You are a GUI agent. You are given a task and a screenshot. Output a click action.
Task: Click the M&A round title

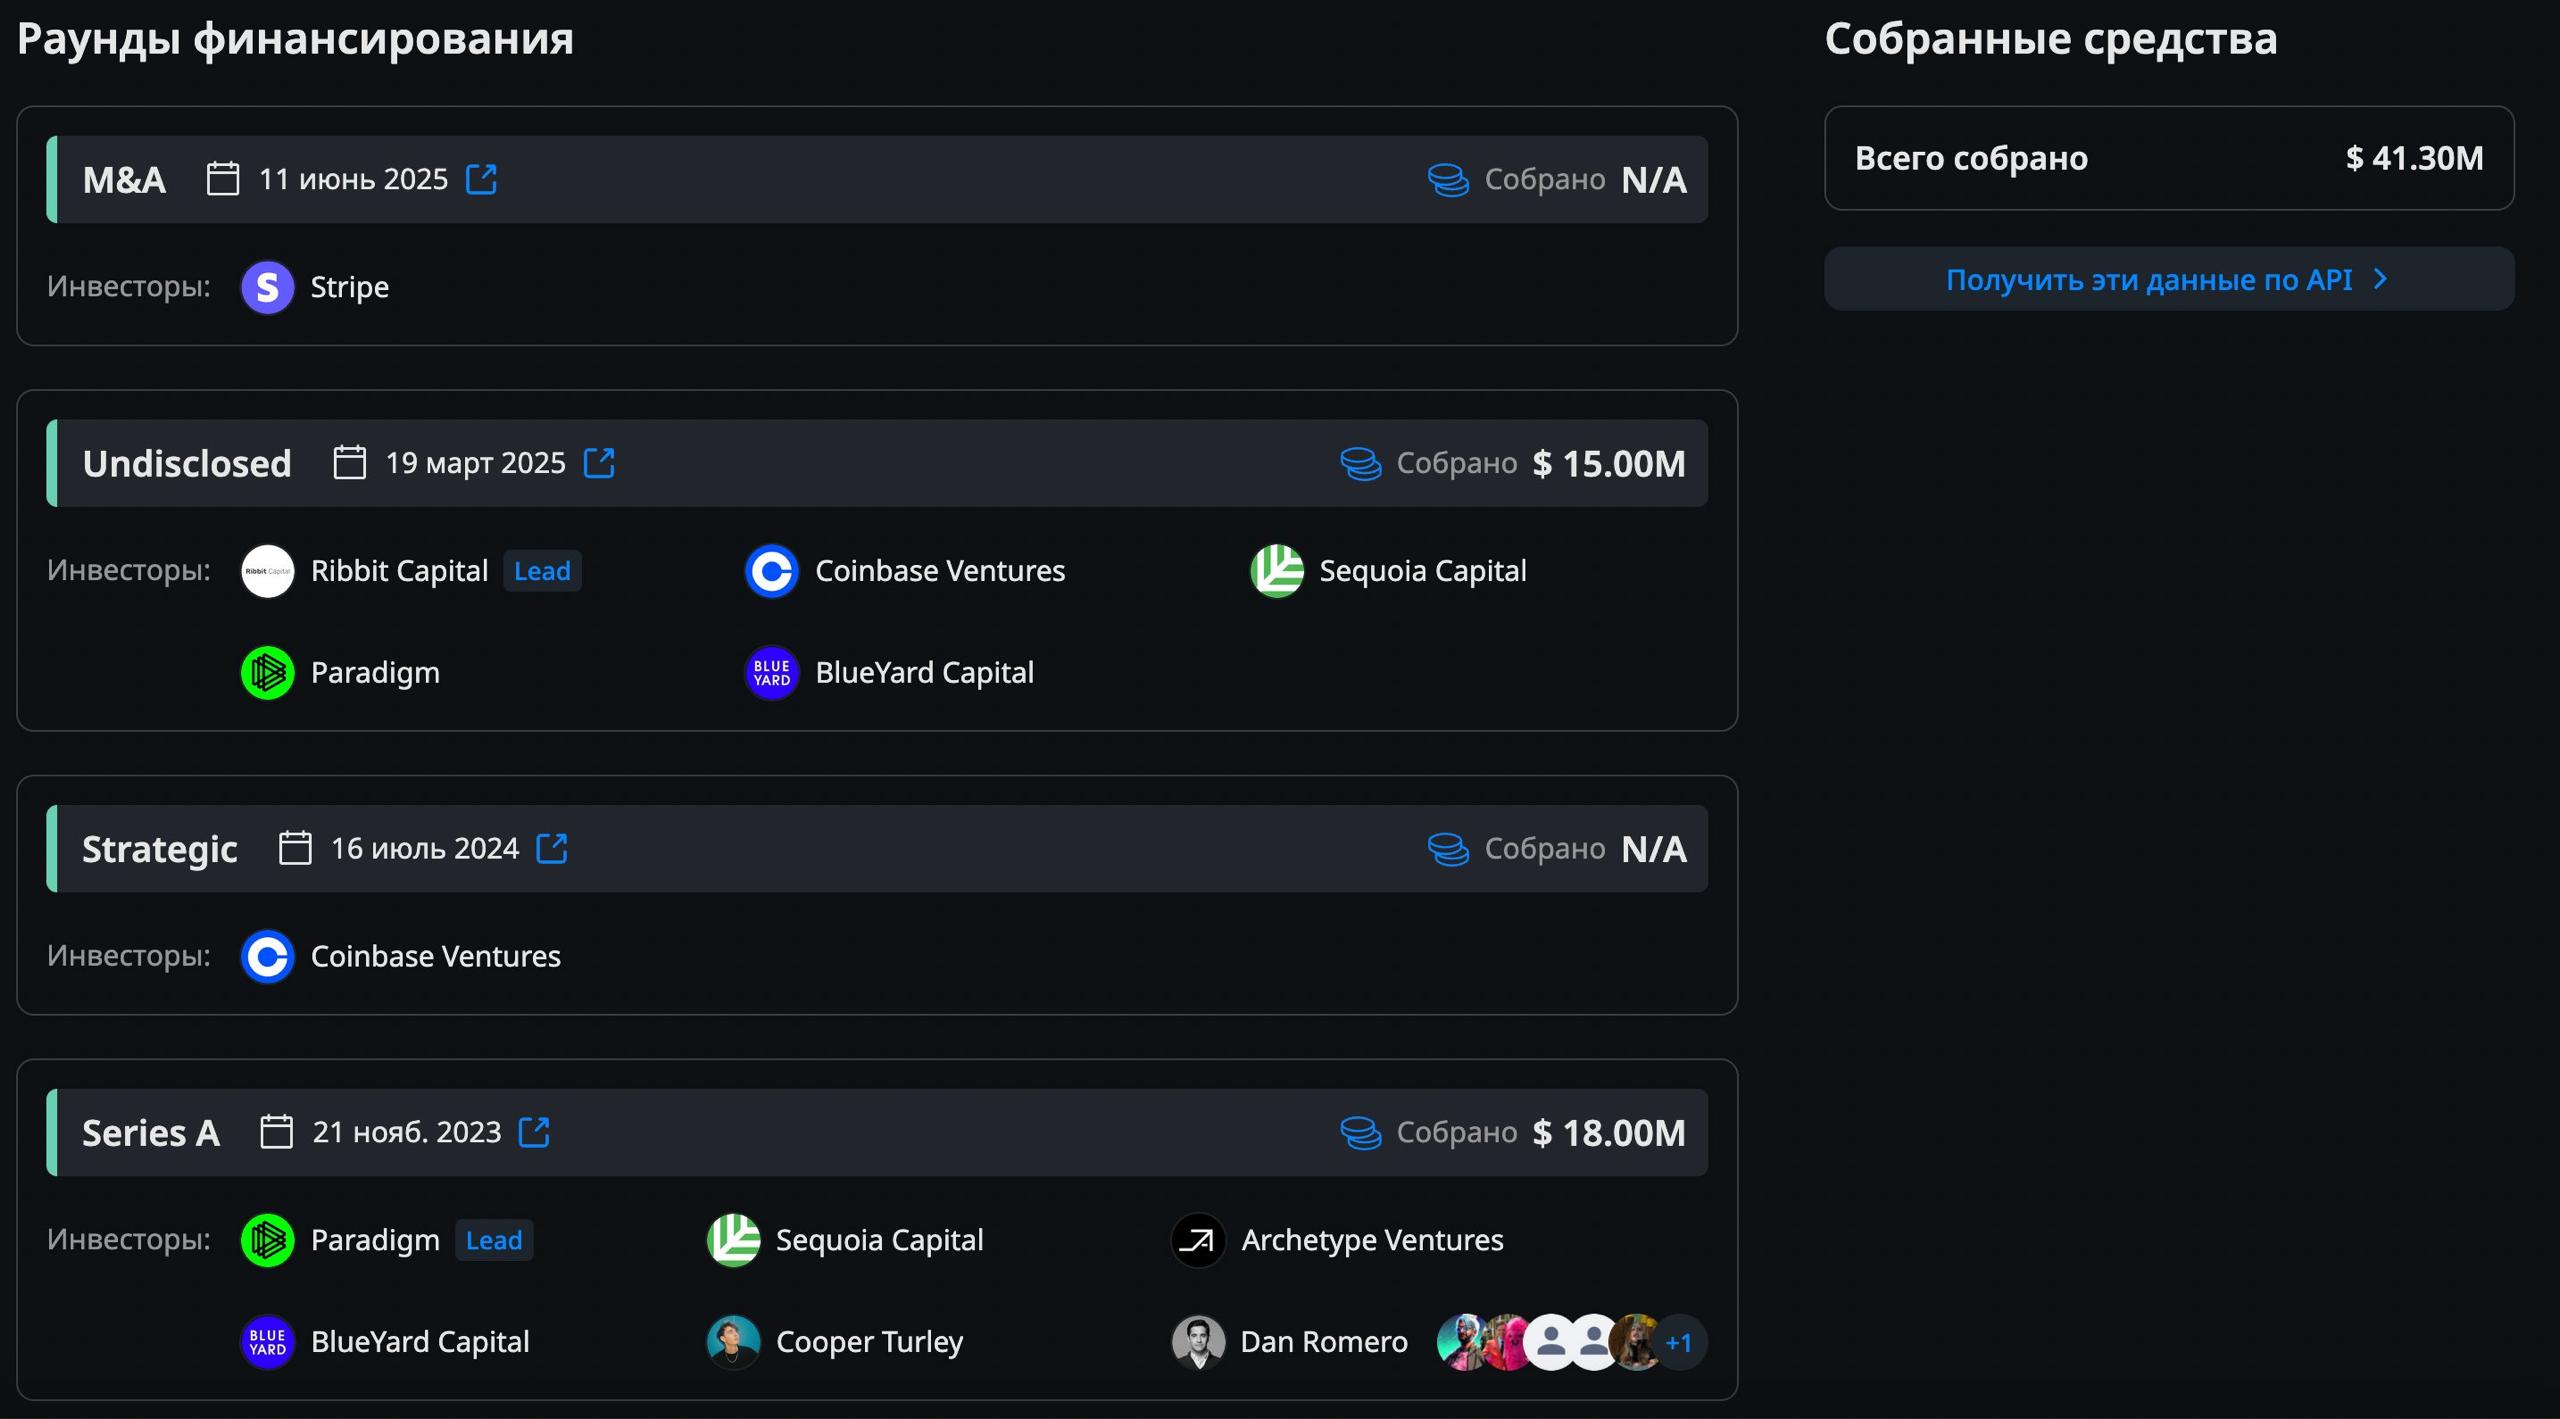(124, 179)
